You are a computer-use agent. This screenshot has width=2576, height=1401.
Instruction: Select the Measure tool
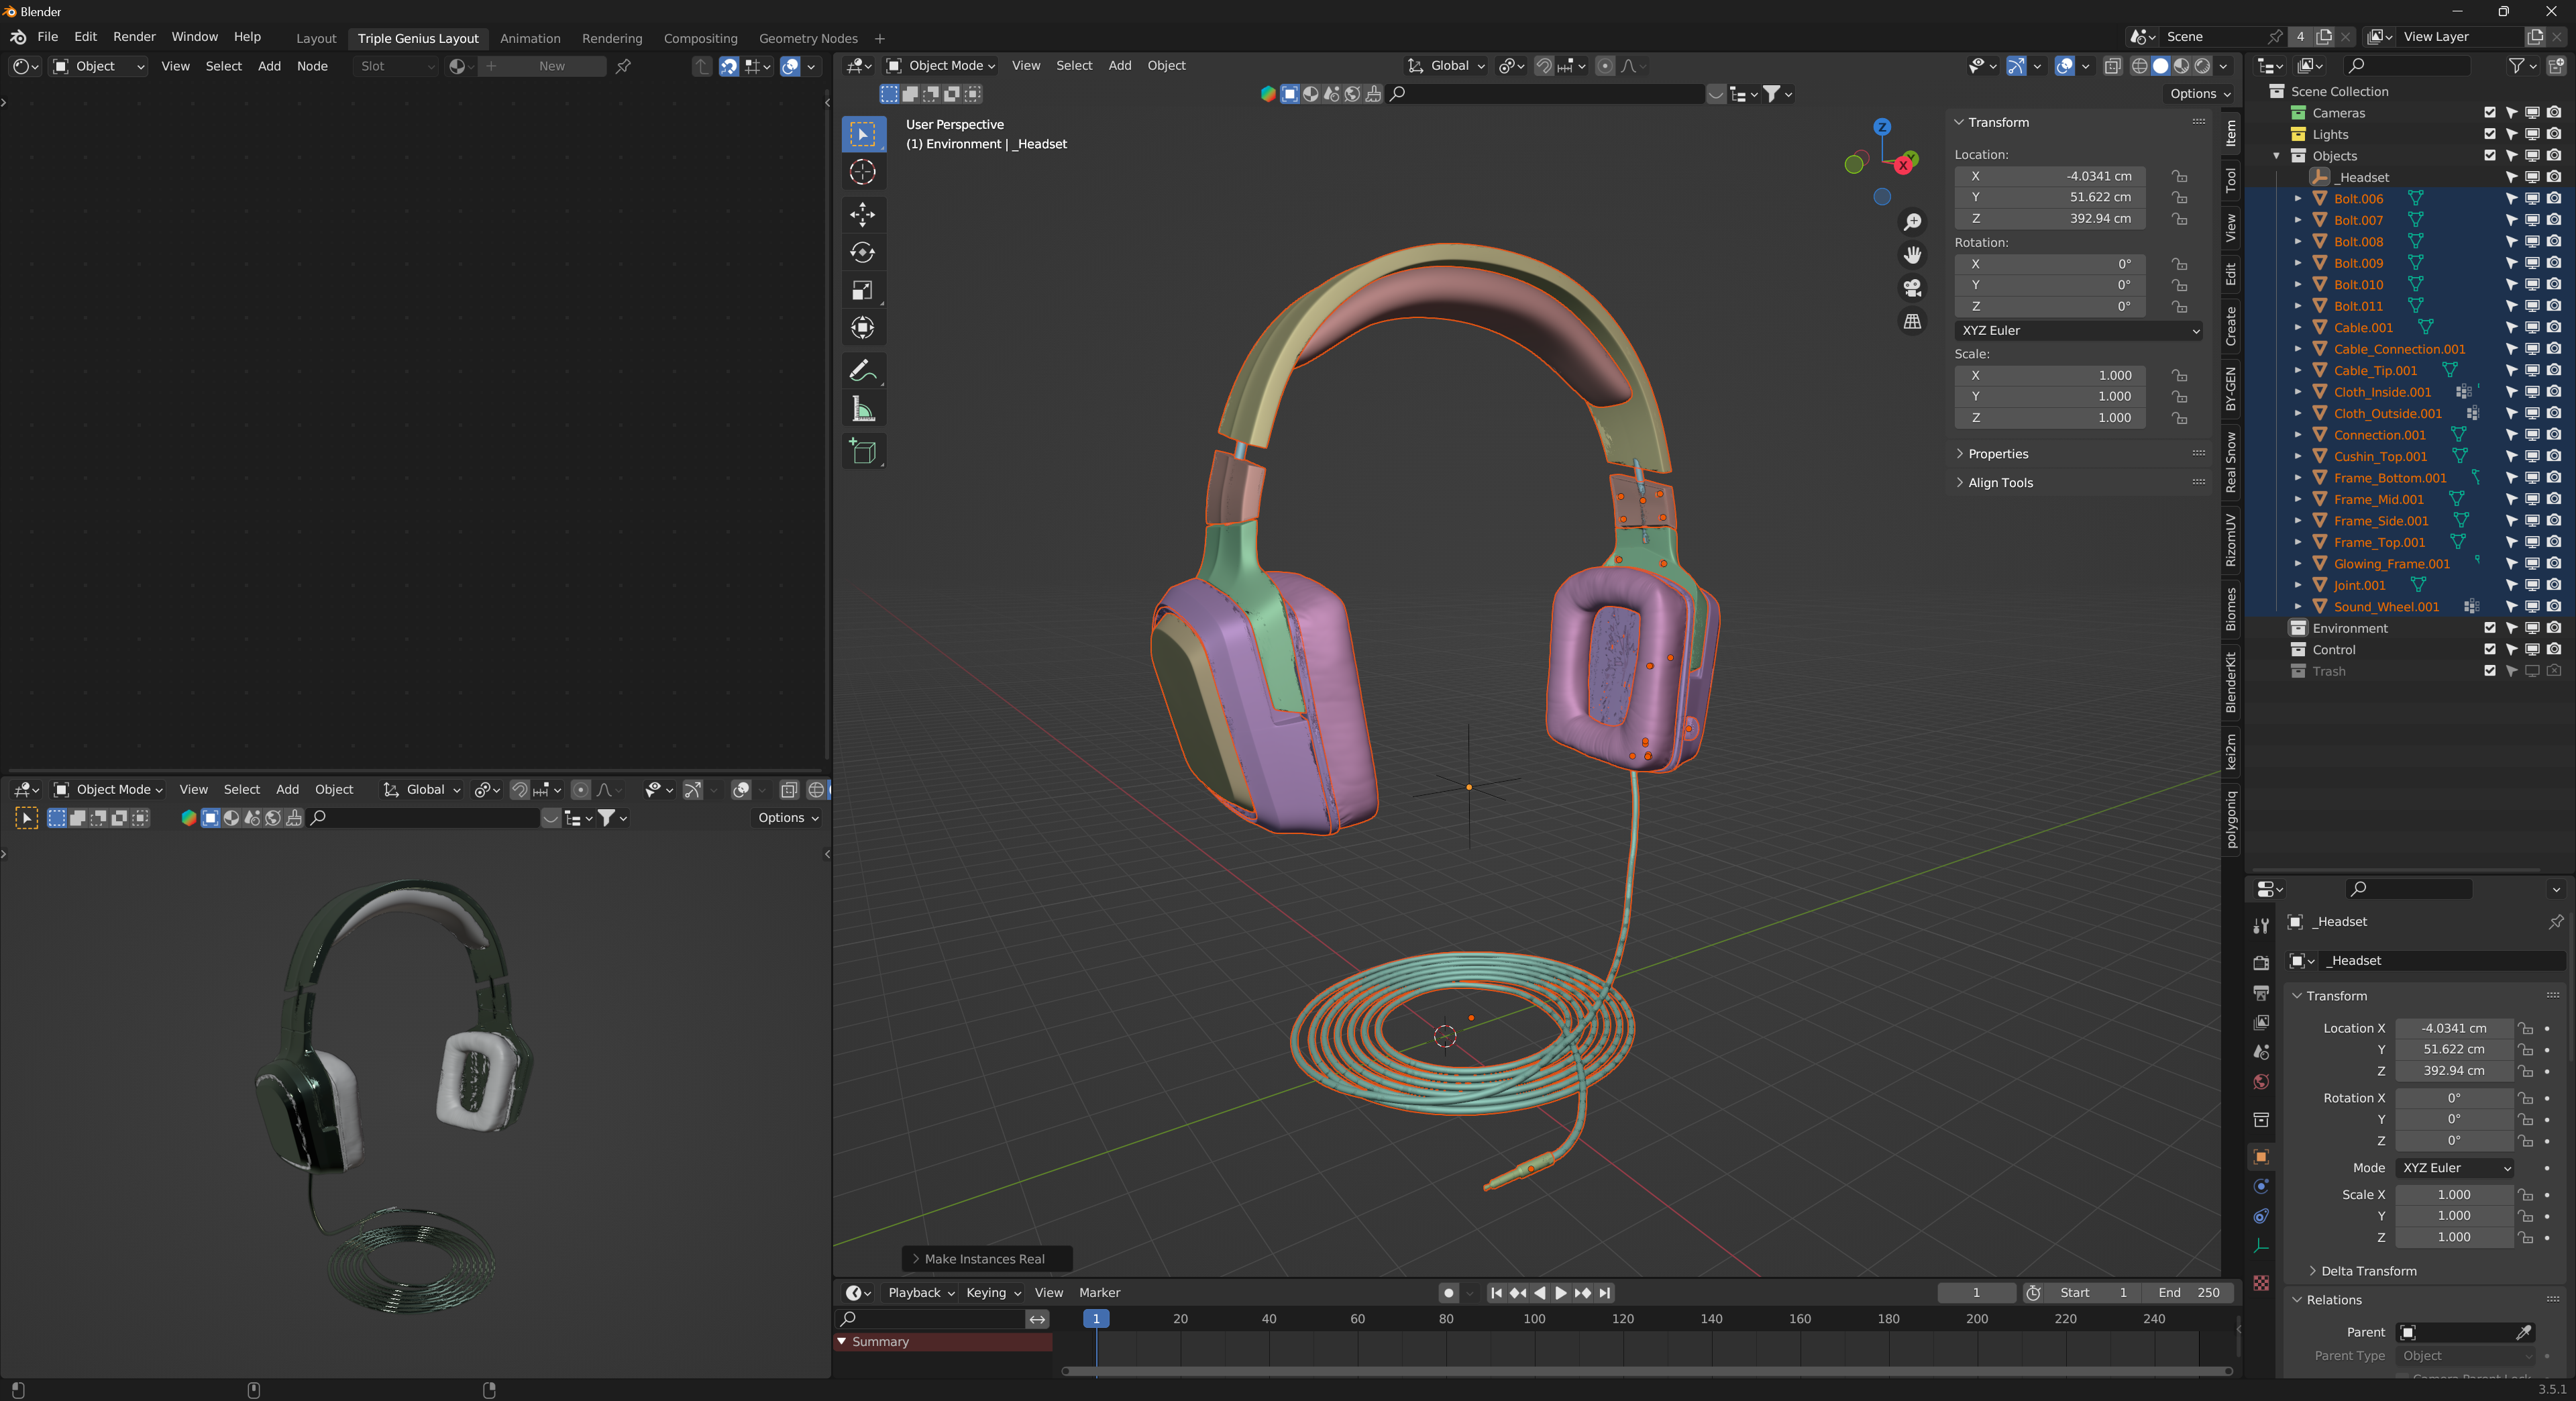(x=862, y=410)
